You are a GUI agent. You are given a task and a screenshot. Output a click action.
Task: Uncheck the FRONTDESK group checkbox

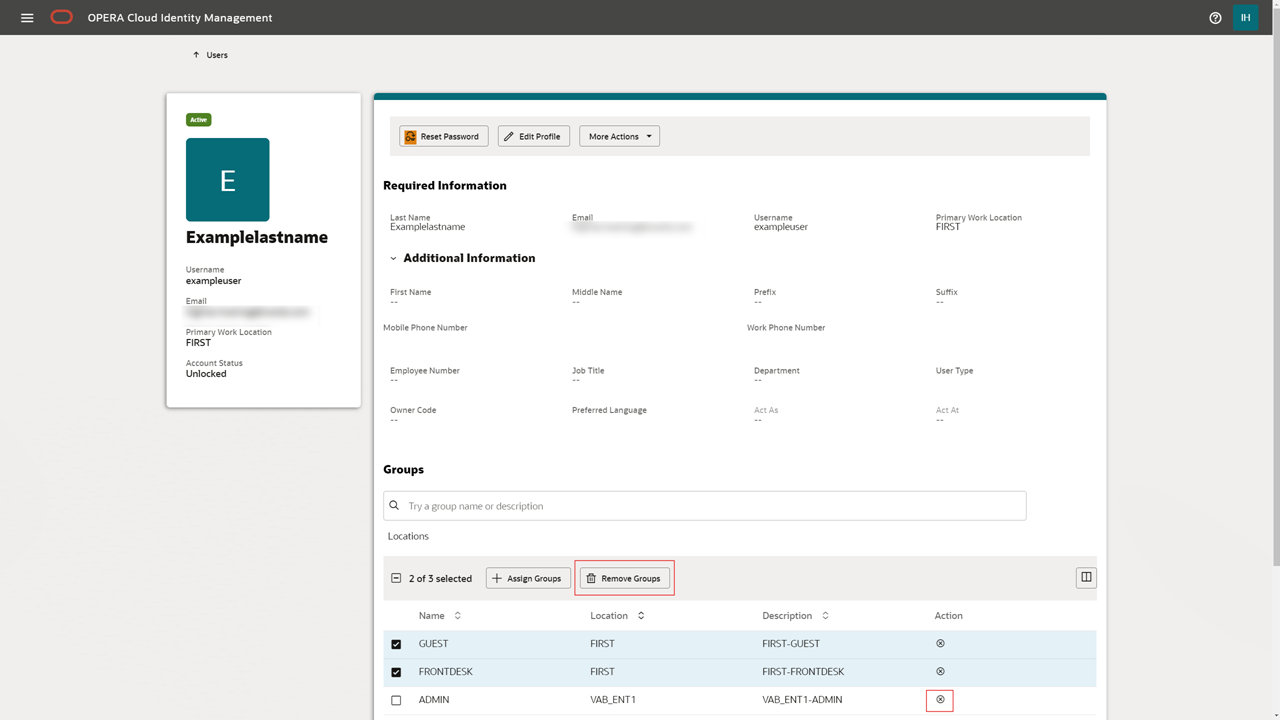pyautogui.click(x=396, y=671)
